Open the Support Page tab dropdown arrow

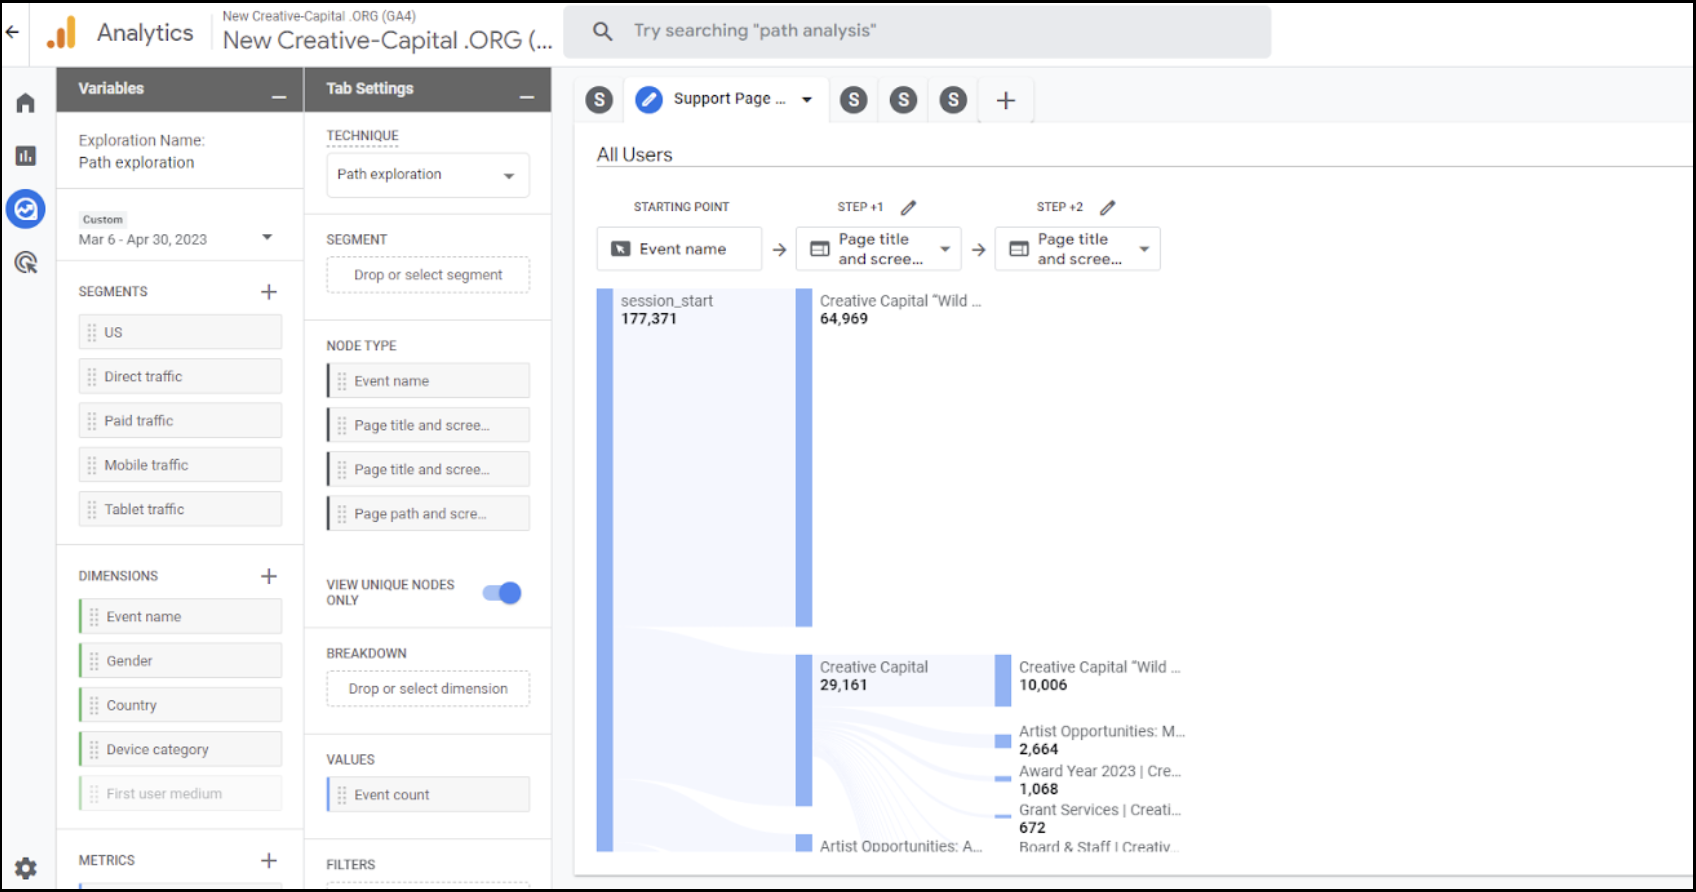(807, 100)
